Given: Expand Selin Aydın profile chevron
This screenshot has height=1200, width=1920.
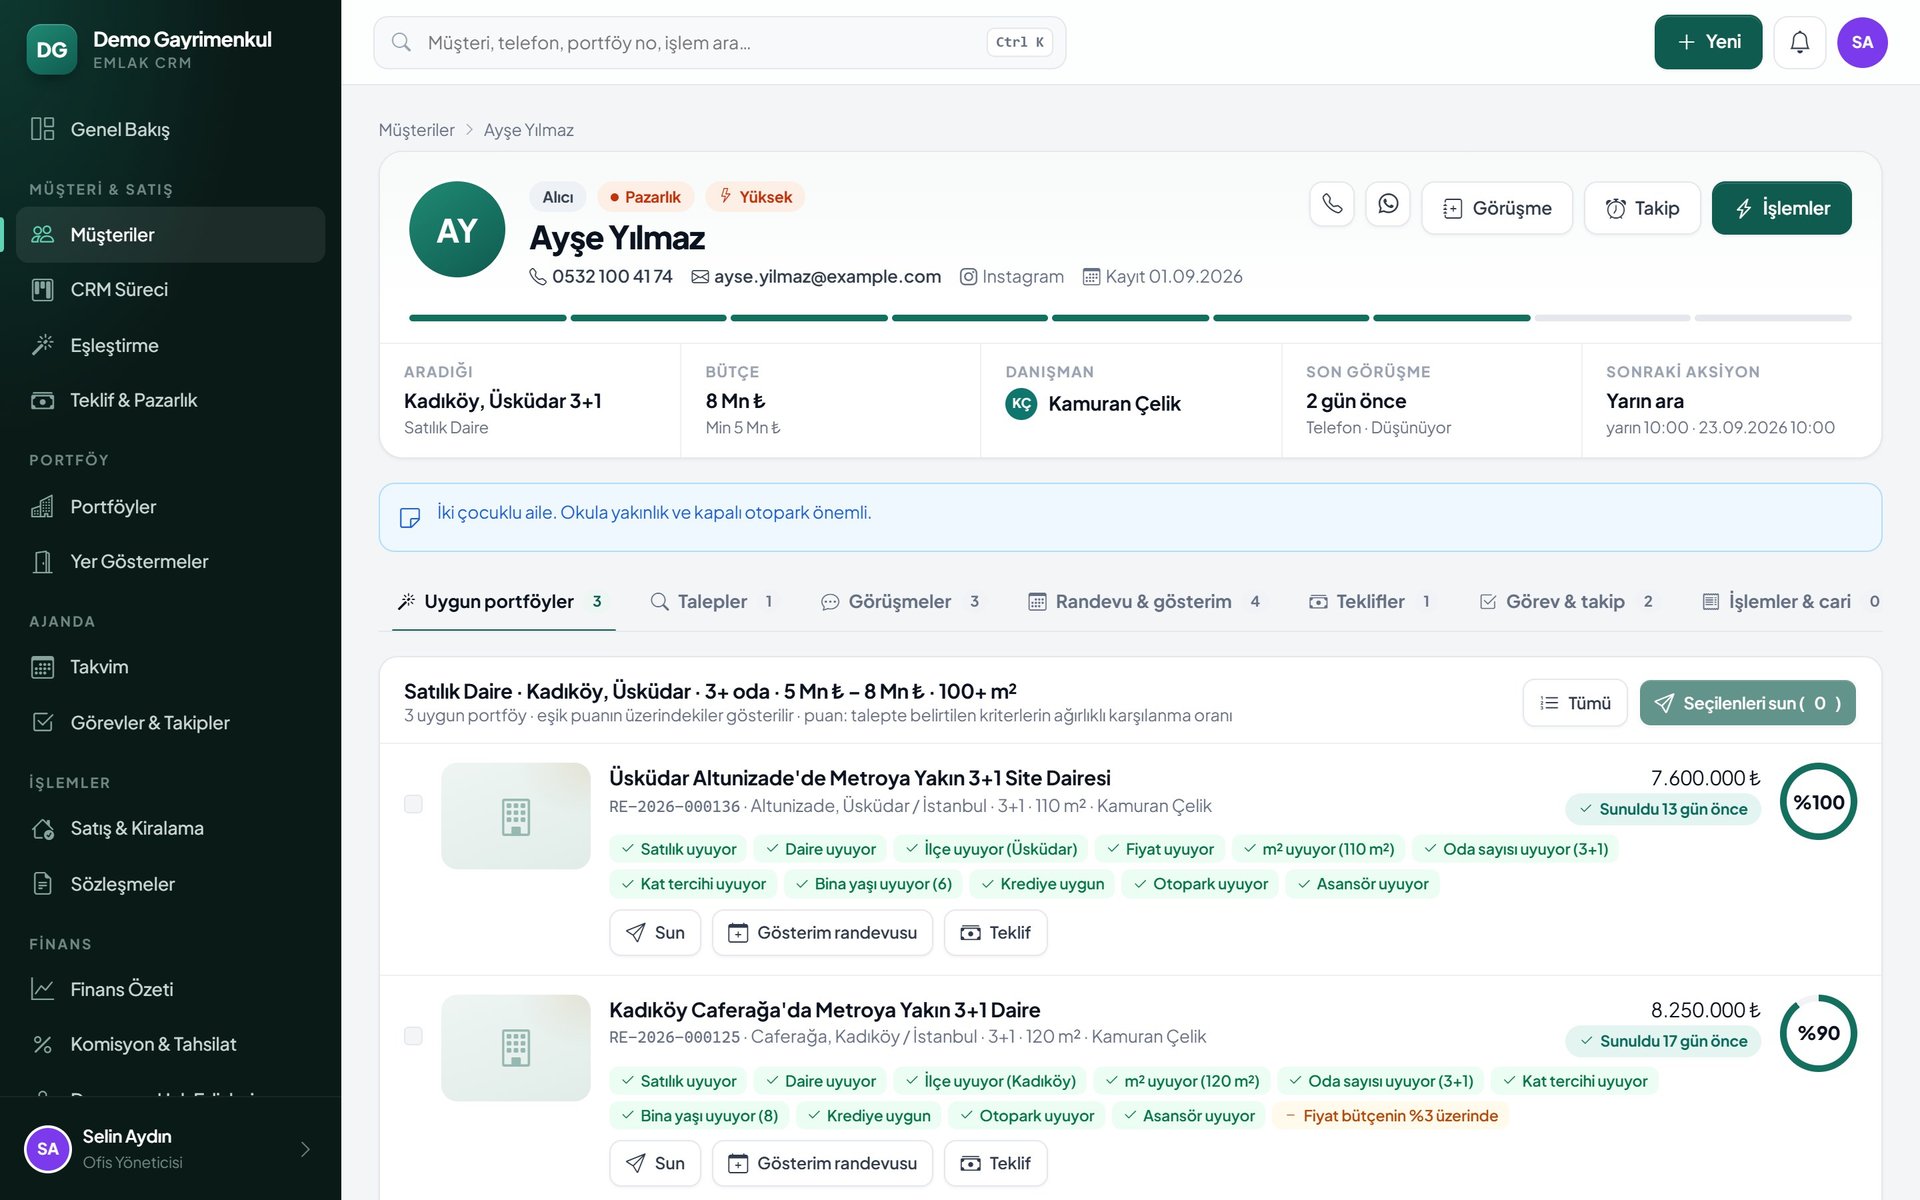Looking at the screenshot, I should pos(305,1149).
